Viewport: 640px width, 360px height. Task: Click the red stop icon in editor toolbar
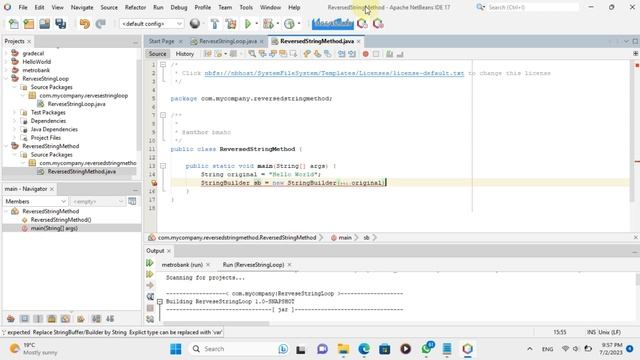(x=366, y=54)
